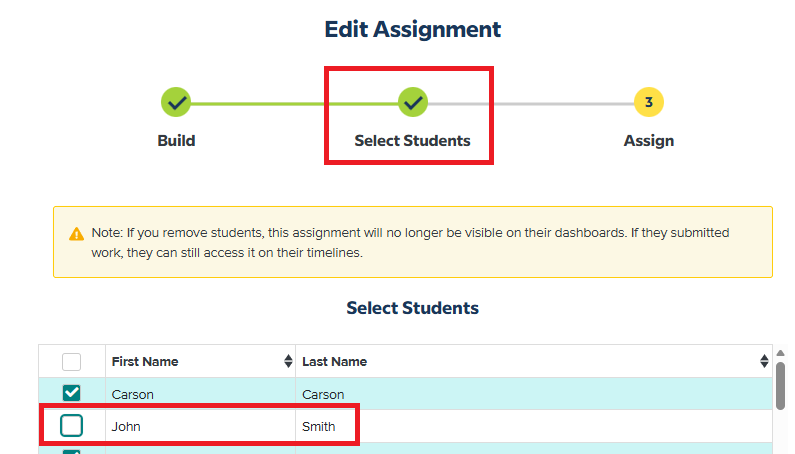Select the John first name cell
The height and width of the screenshot is (454, 795).
click(126, 427)
